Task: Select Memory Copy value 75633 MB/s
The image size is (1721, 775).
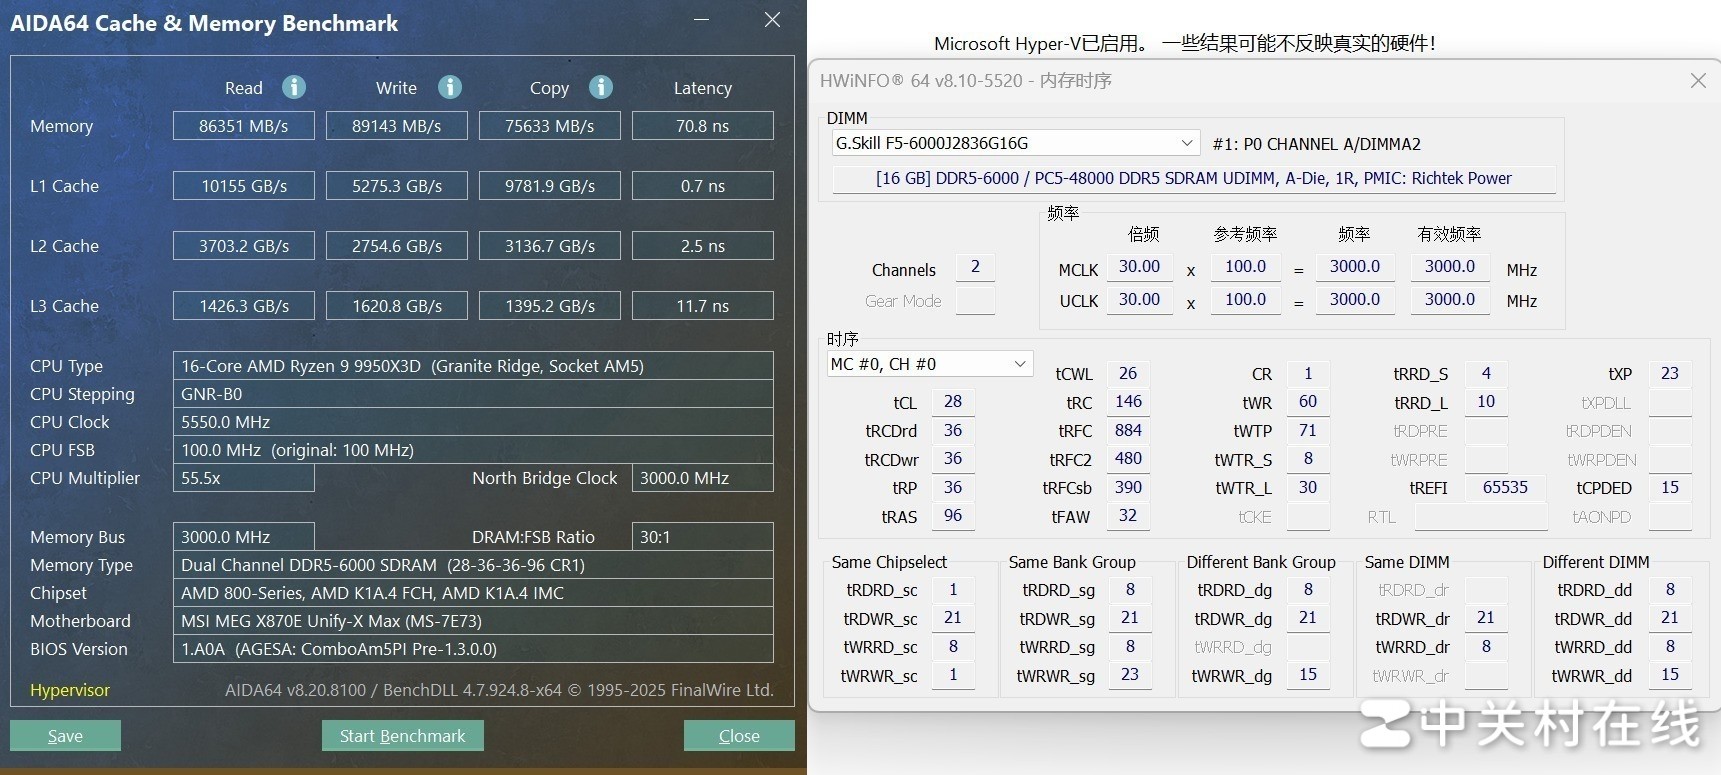Action: 550,126
